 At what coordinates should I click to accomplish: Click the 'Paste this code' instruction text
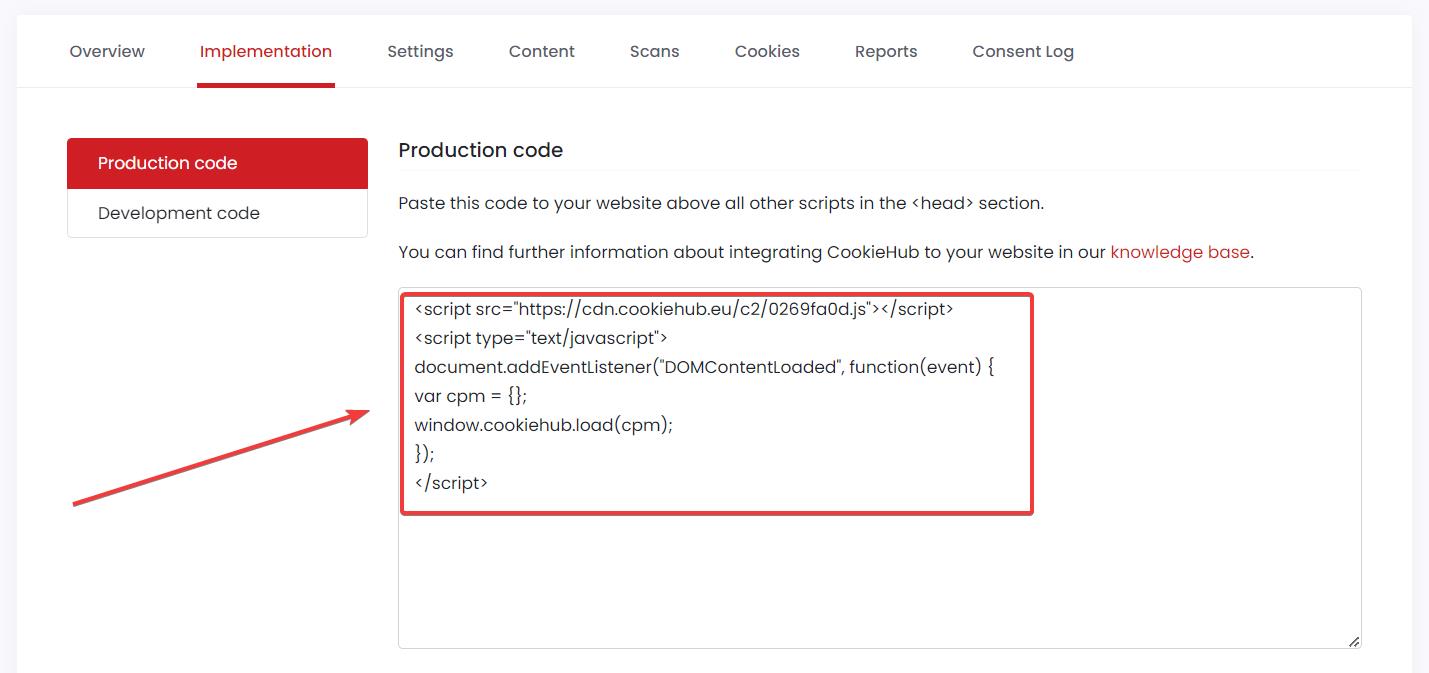(x=721, y=203)
